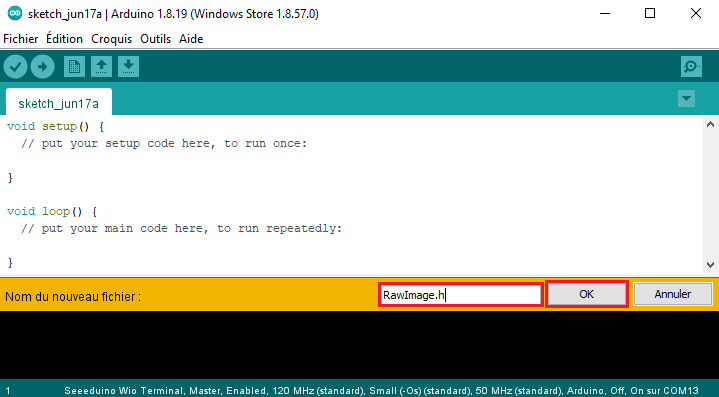Open the Croquis menu
Viewport: 719px width, 397px height.
pyautogui.click(x=111, y=39)
